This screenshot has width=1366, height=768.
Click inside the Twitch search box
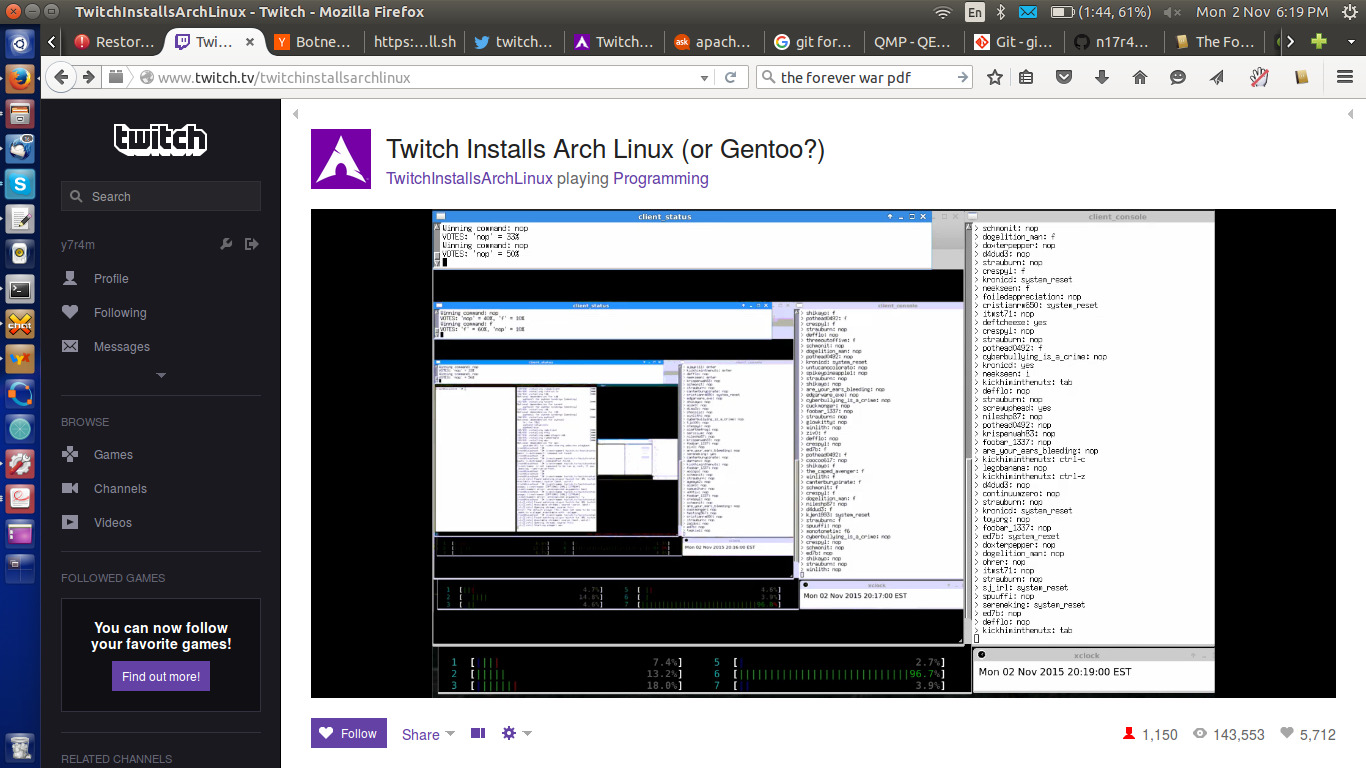click(x=160, y=196)
